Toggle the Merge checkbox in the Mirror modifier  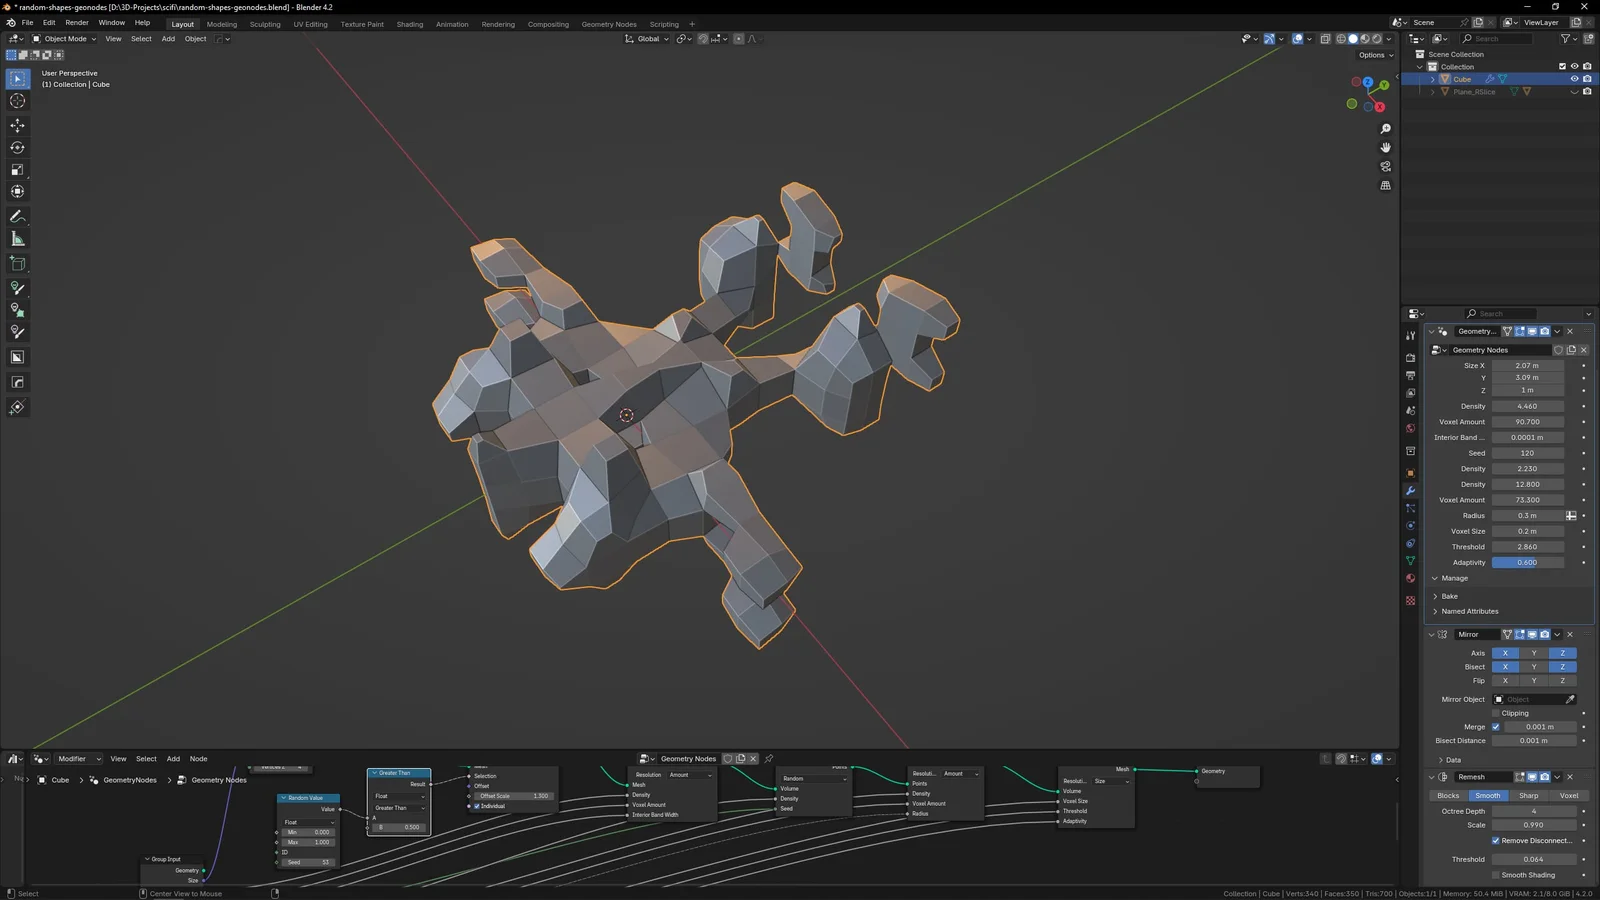coord(1496,727)
